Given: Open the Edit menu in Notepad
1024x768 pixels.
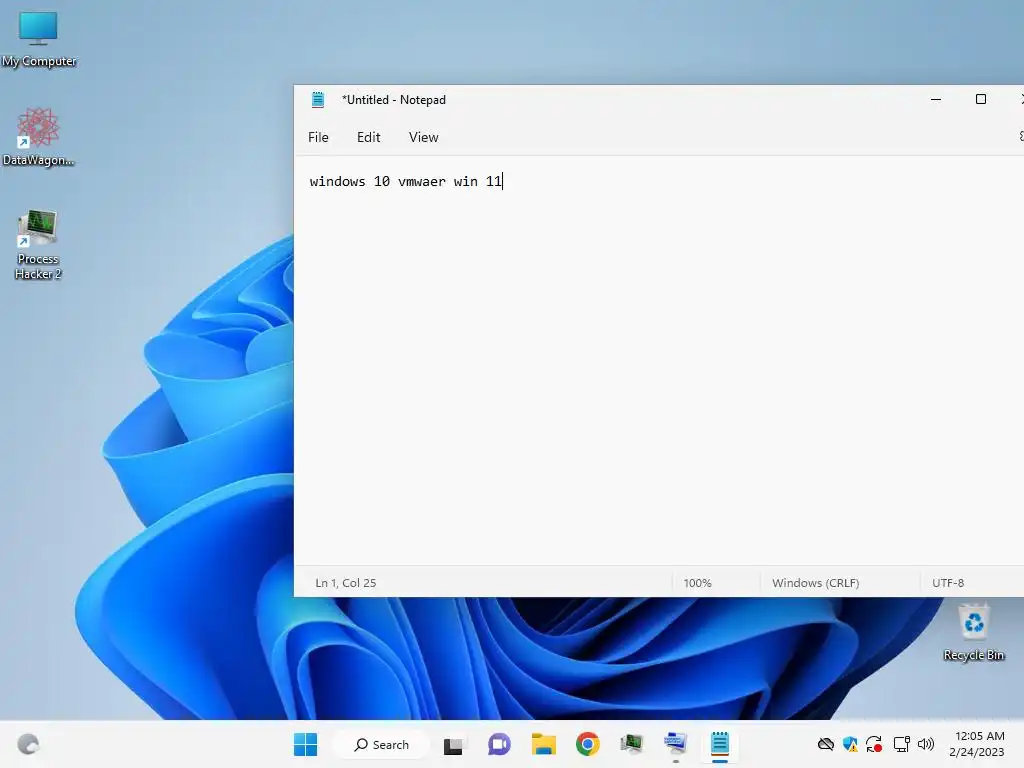Looking at the screenshot, I should click(x=368, y=137).
